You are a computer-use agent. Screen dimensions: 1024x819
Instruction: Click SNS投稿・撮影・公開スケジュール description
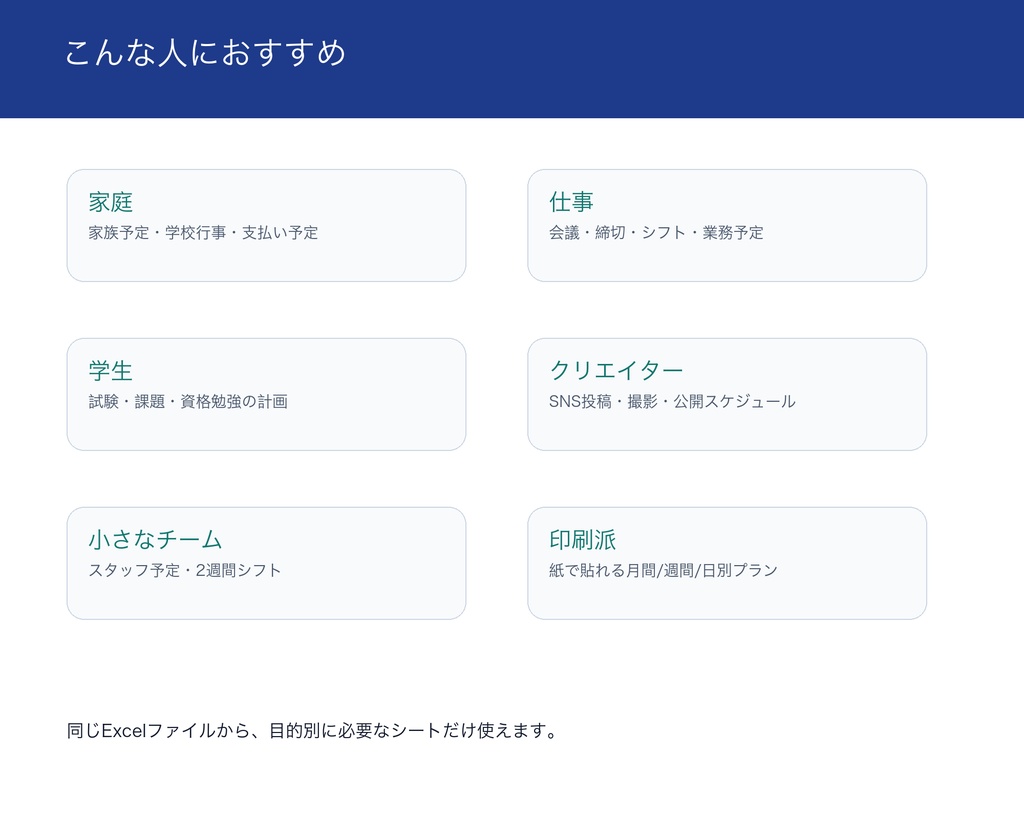tap(672, 401)
